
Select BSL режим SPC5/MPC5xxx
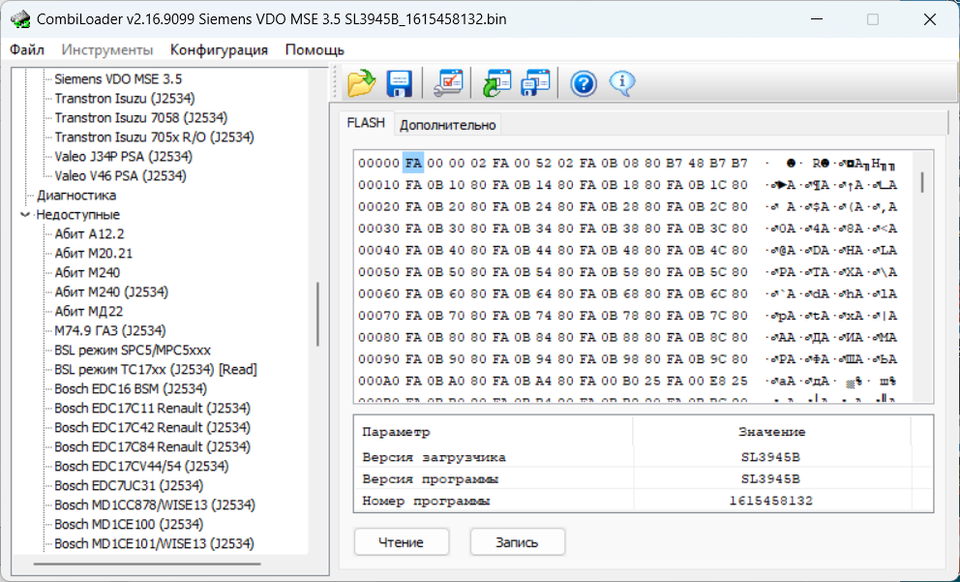132,350
